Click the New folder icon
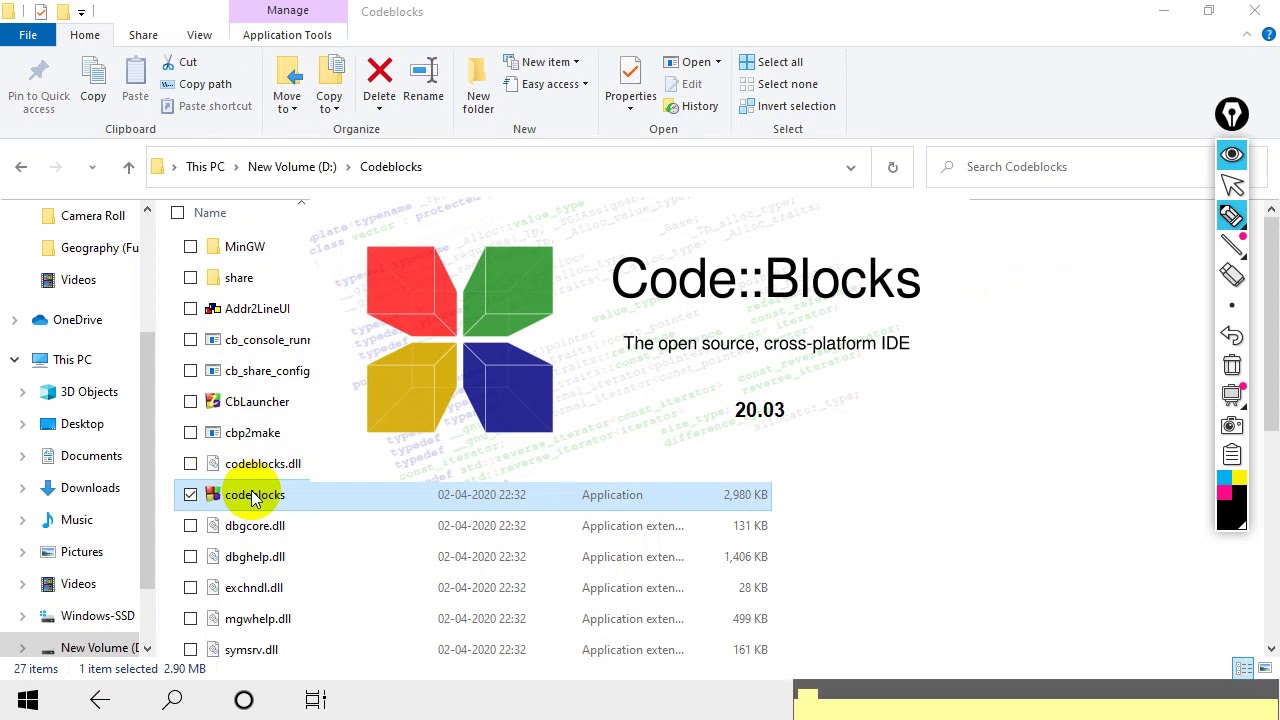Viewport: 1280px width, 720px height. point(478,72)
